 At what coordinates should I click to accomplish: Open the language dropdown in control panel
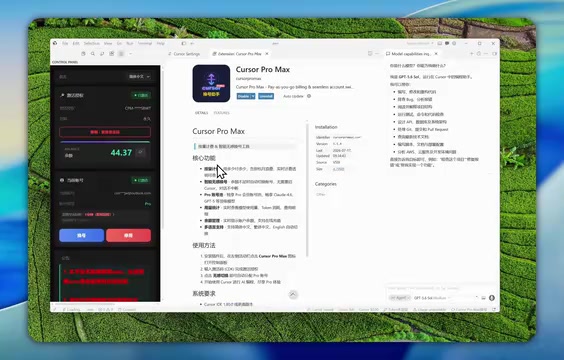(x=140, y=77)
